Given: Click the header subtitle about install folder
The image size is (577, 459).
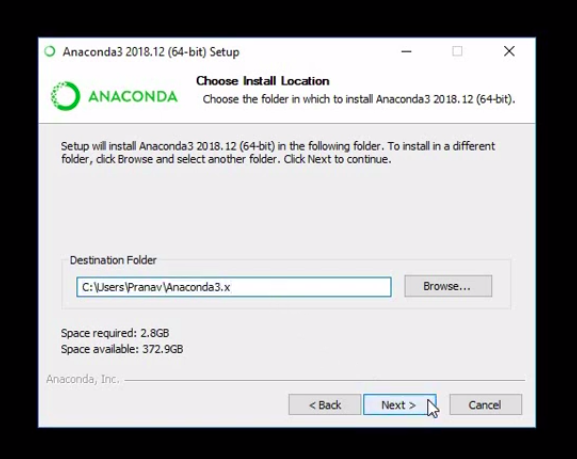Looking at the screenshot, I should (x=359, y=99).
